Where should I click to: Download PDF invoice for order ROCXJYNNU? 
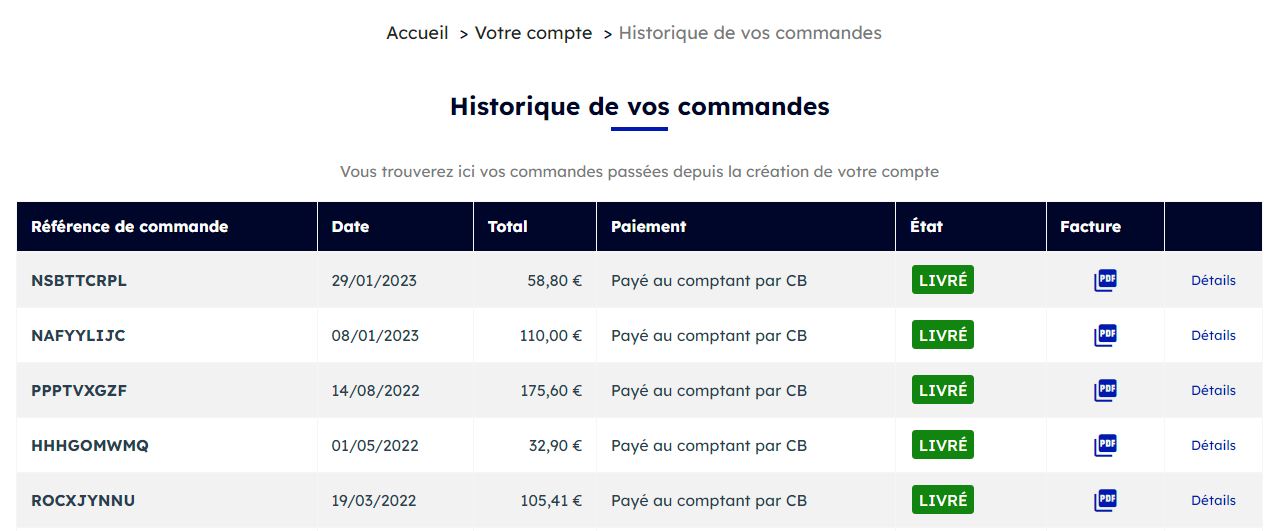1105,500
